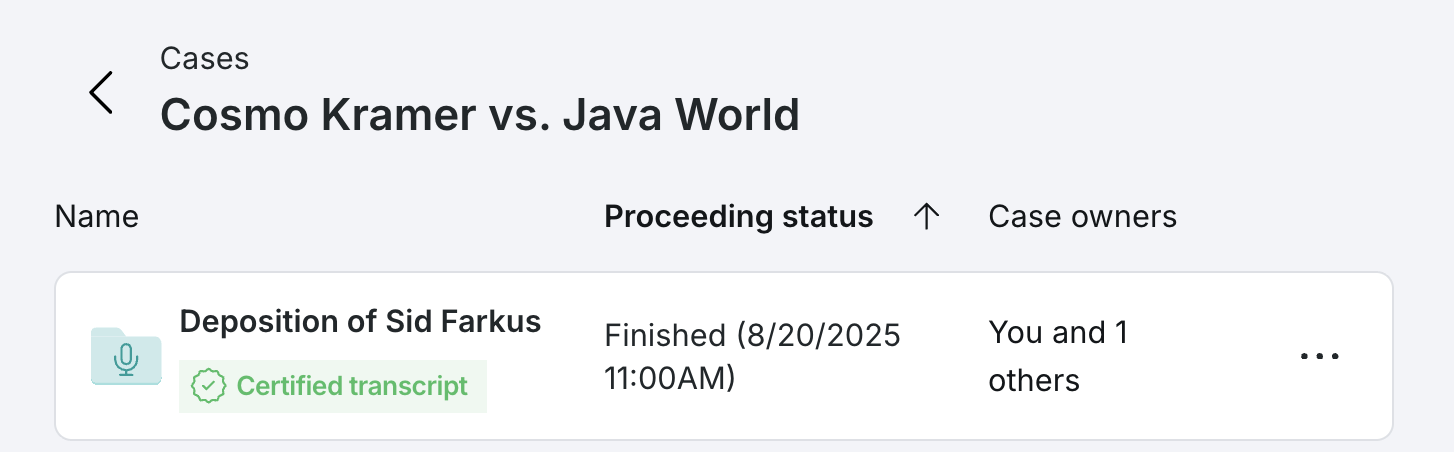Click the 11:00AM proceeding time
Viewport: 1454px width, 452px height.
click(670, 379)
